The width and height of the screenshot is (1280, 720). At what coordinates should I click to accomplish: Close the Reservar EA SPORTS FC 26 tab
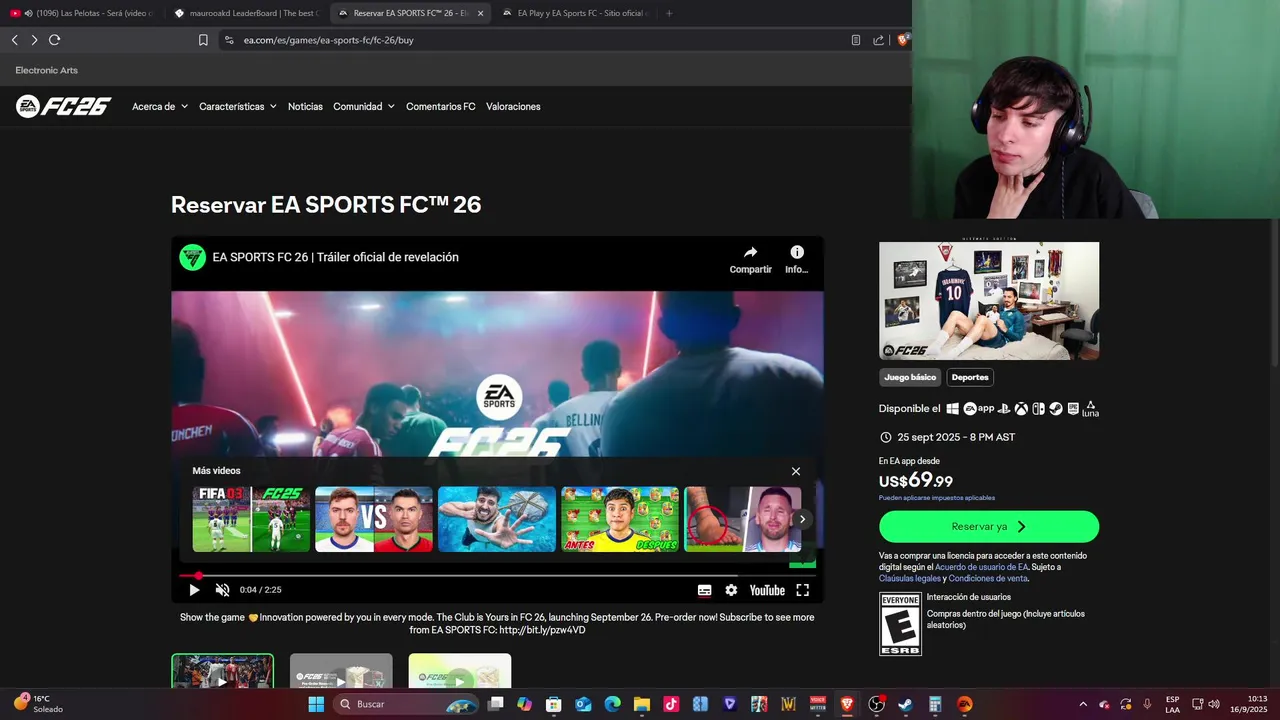(480, 13)
